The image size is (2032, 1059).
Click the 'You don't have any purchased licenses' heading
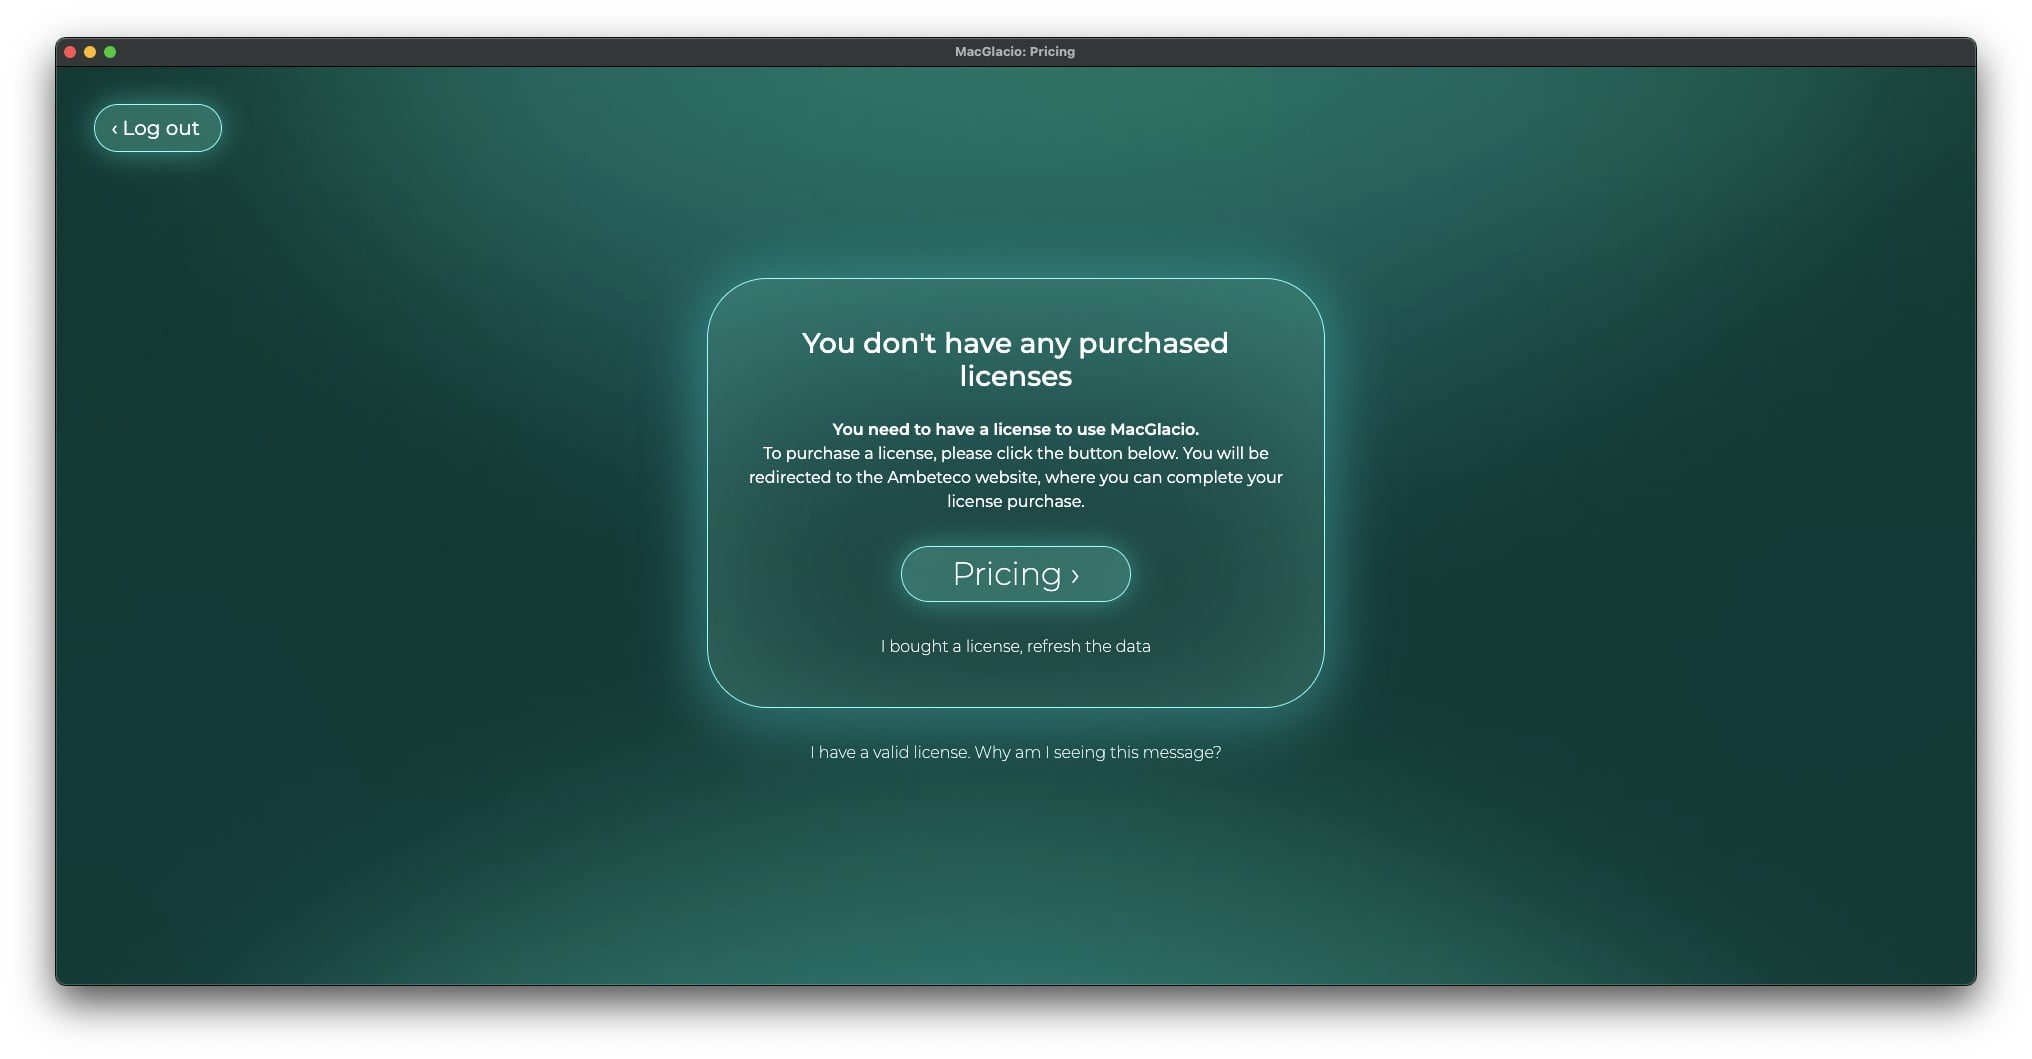click(1015, 359)
